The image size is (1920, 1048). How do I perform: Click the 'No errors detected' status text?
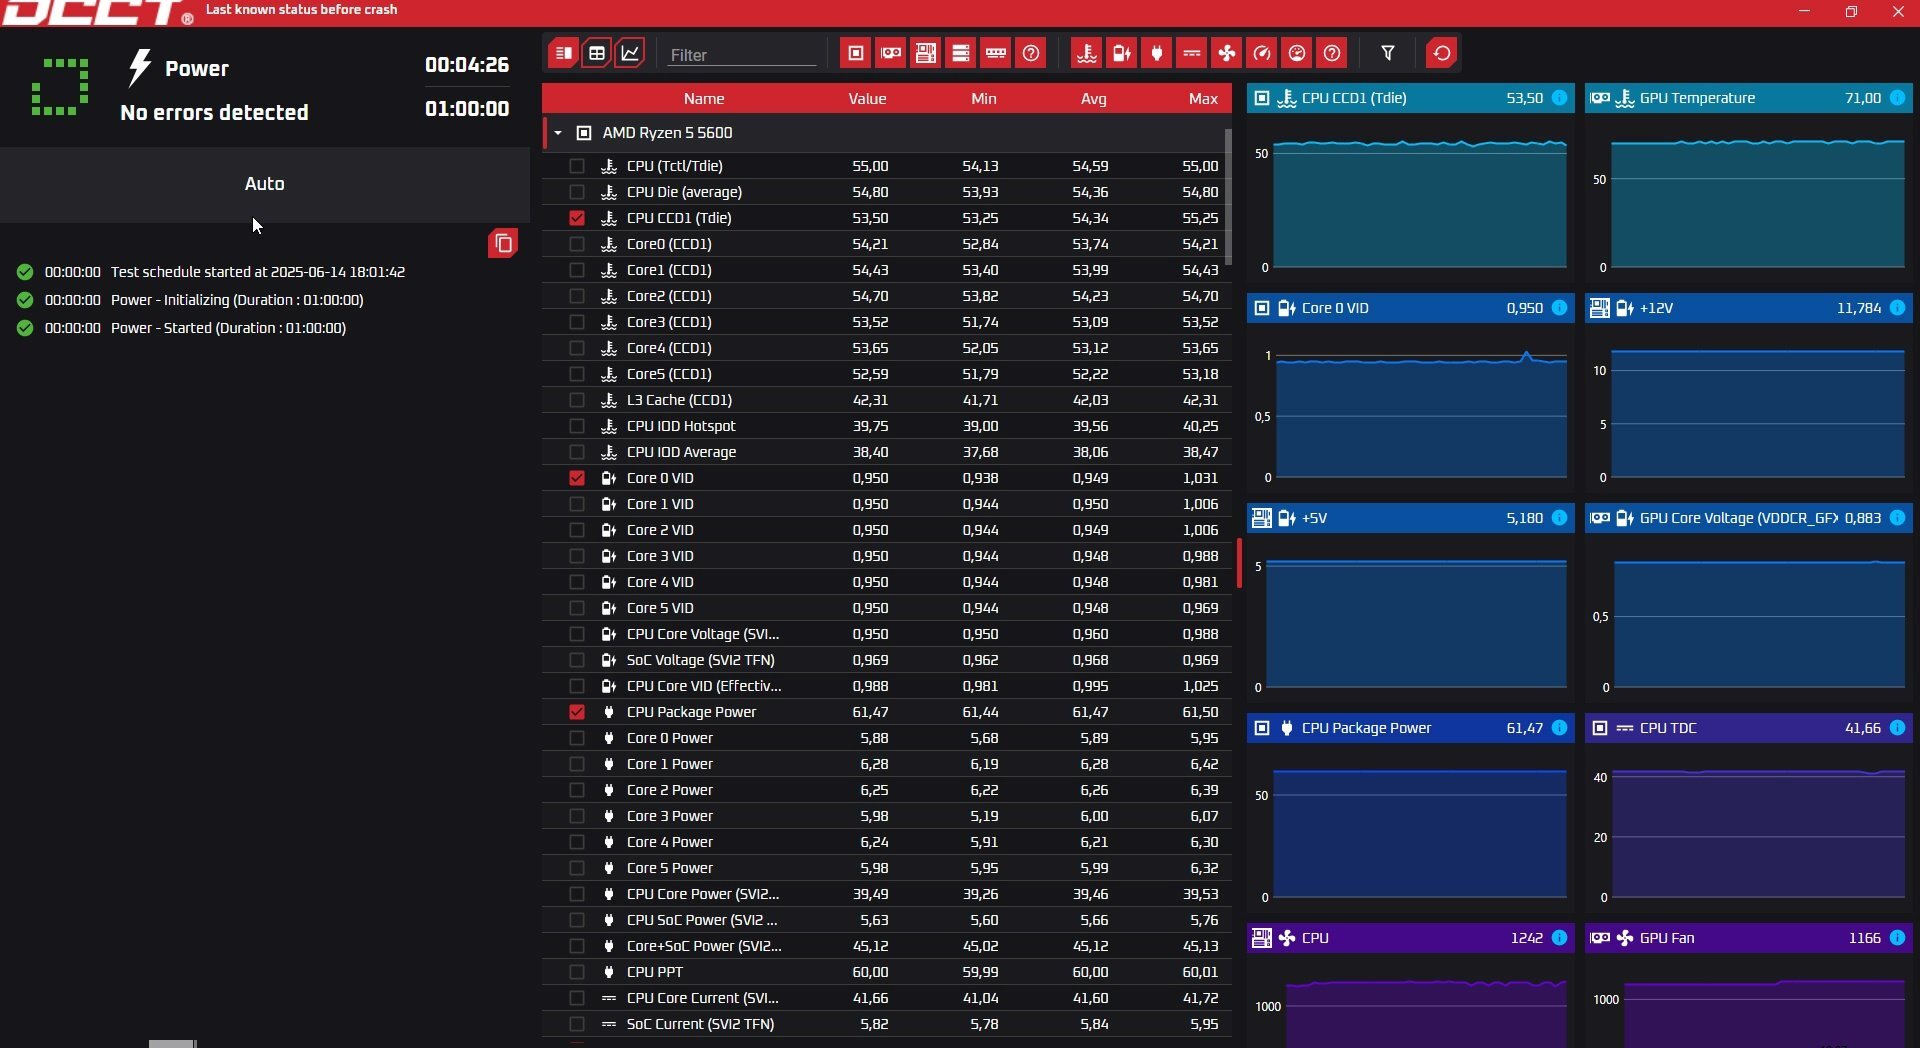tap(214, 113)
